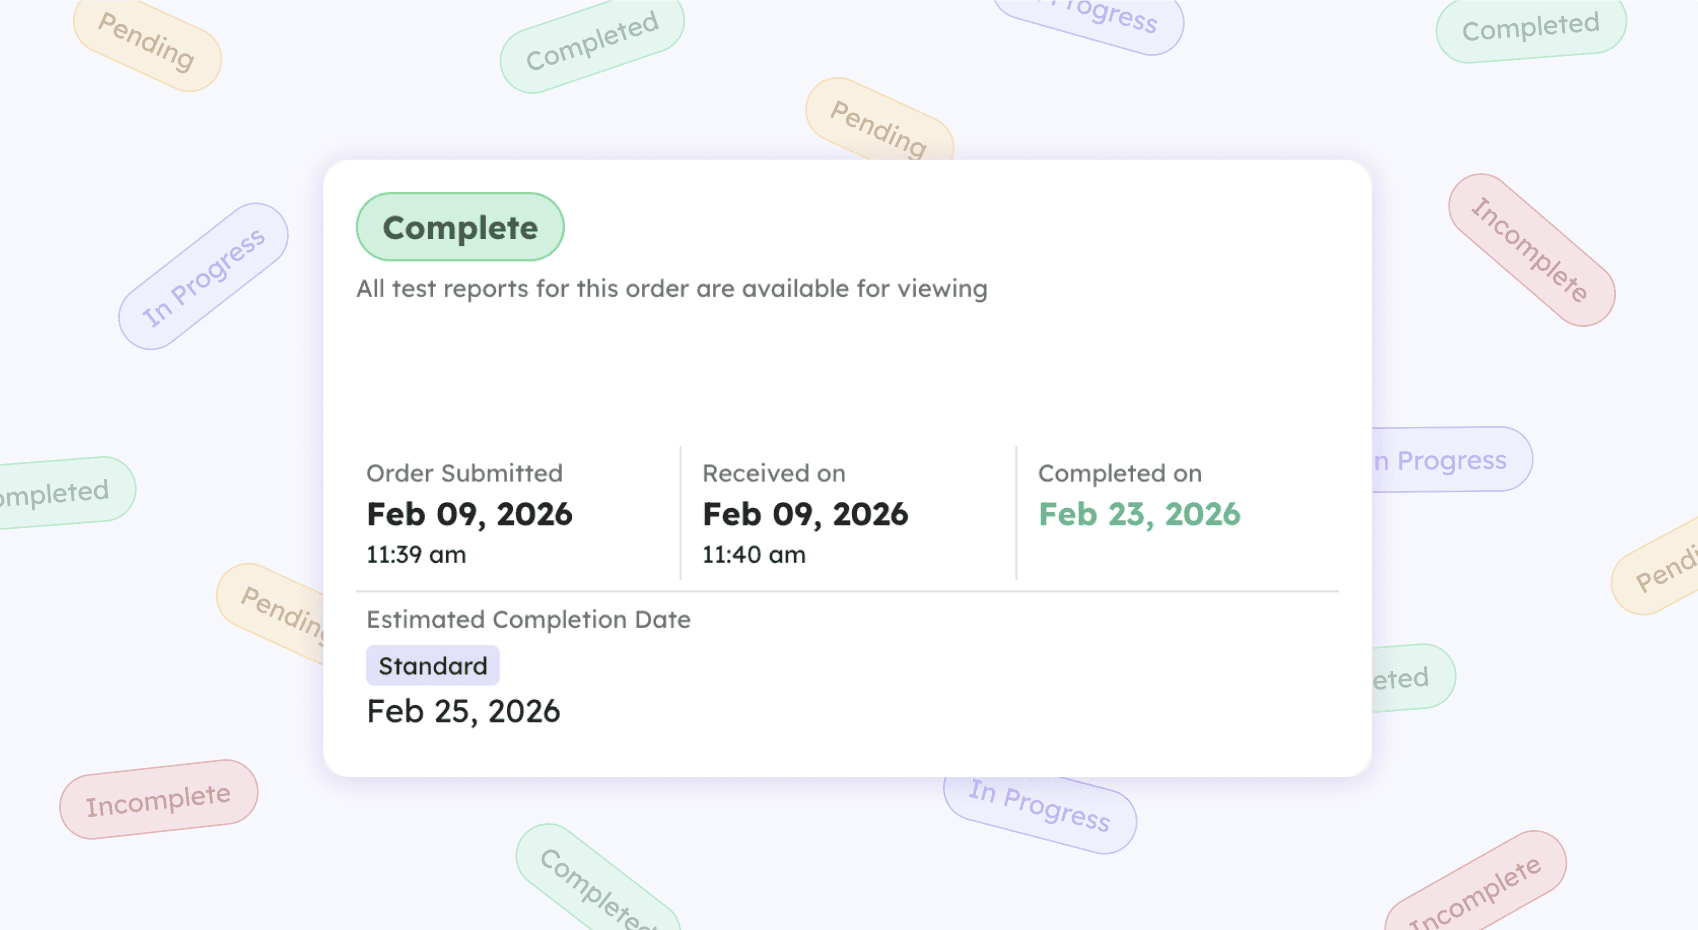
Task: Click the horizontal red Incomplete pill
Action: 158,800
